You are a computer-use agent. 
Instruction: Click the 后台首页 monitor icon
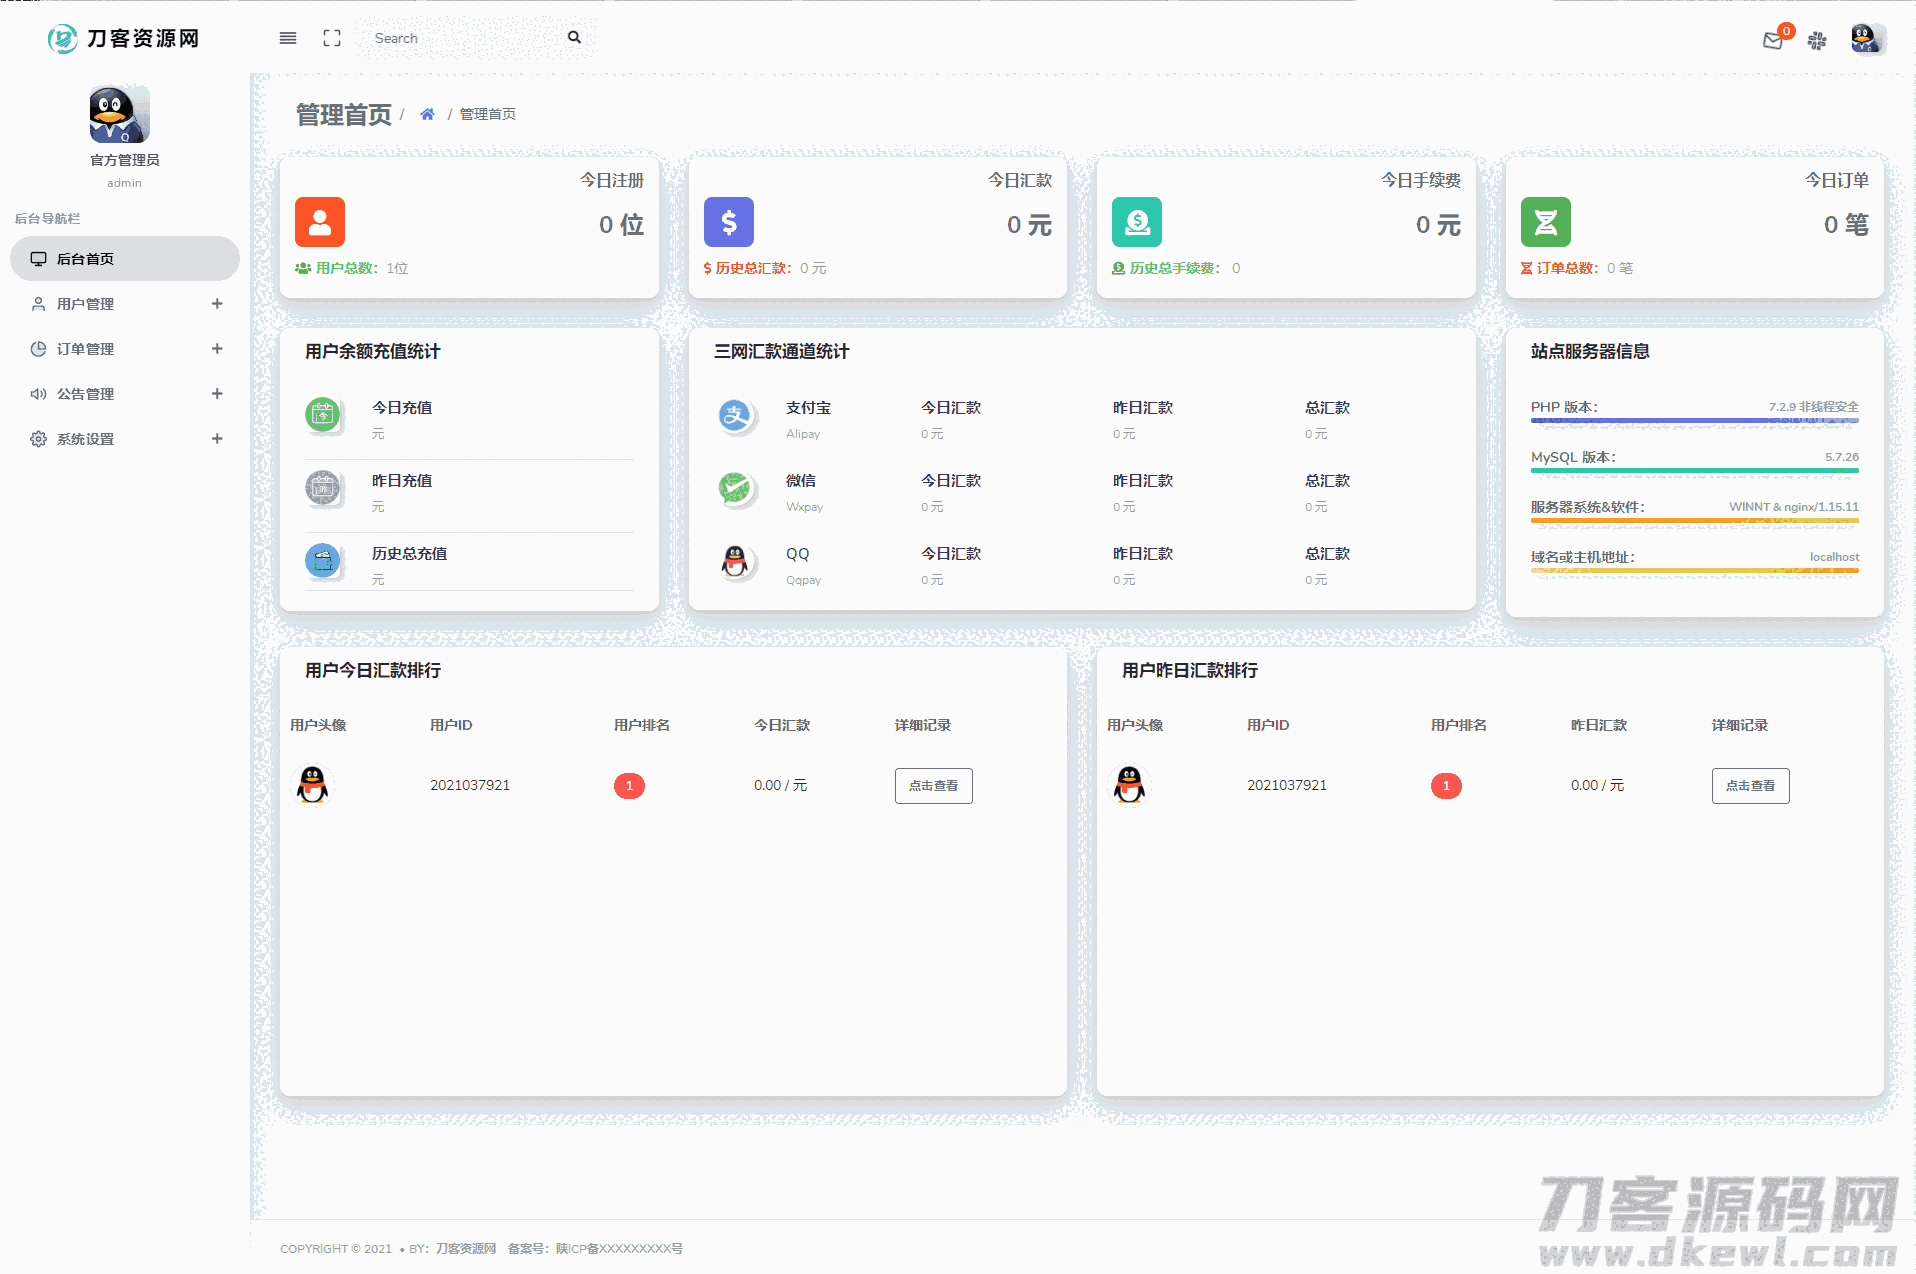38,259
